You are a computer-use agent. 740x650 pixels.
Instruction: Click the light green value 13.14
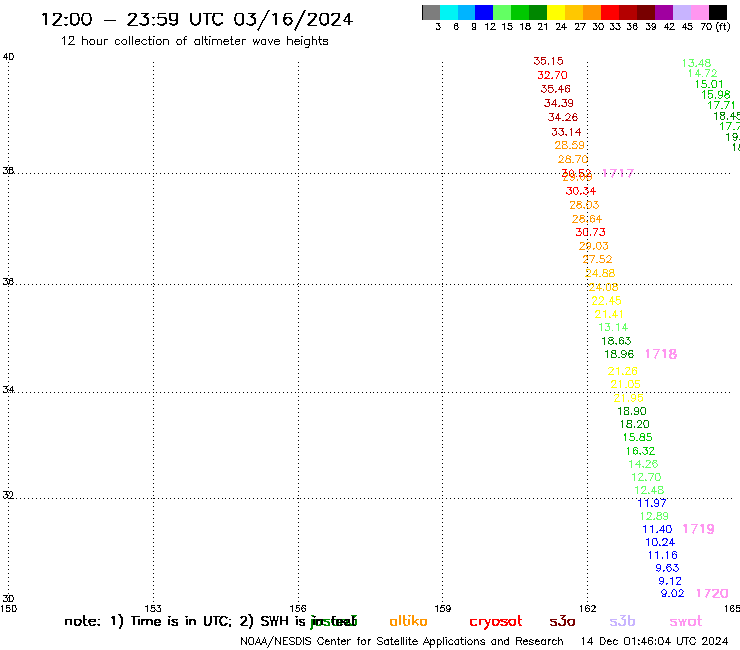pyautogui.click(x=613, y=327)
